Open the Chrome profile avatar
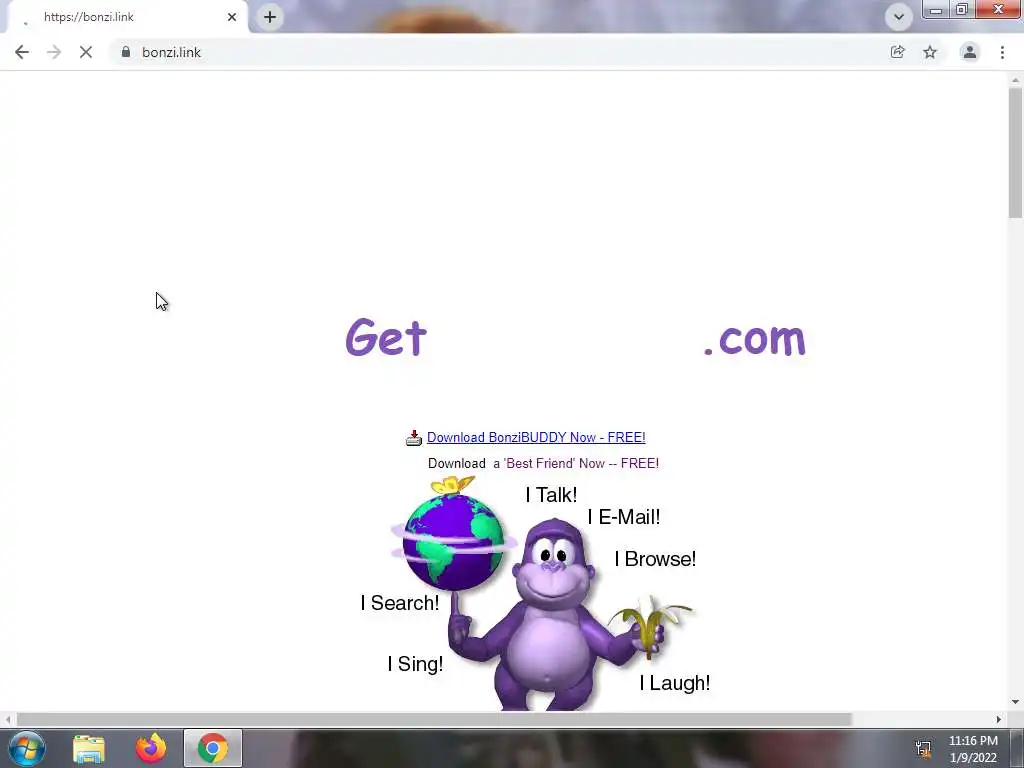 coord(970,52)
